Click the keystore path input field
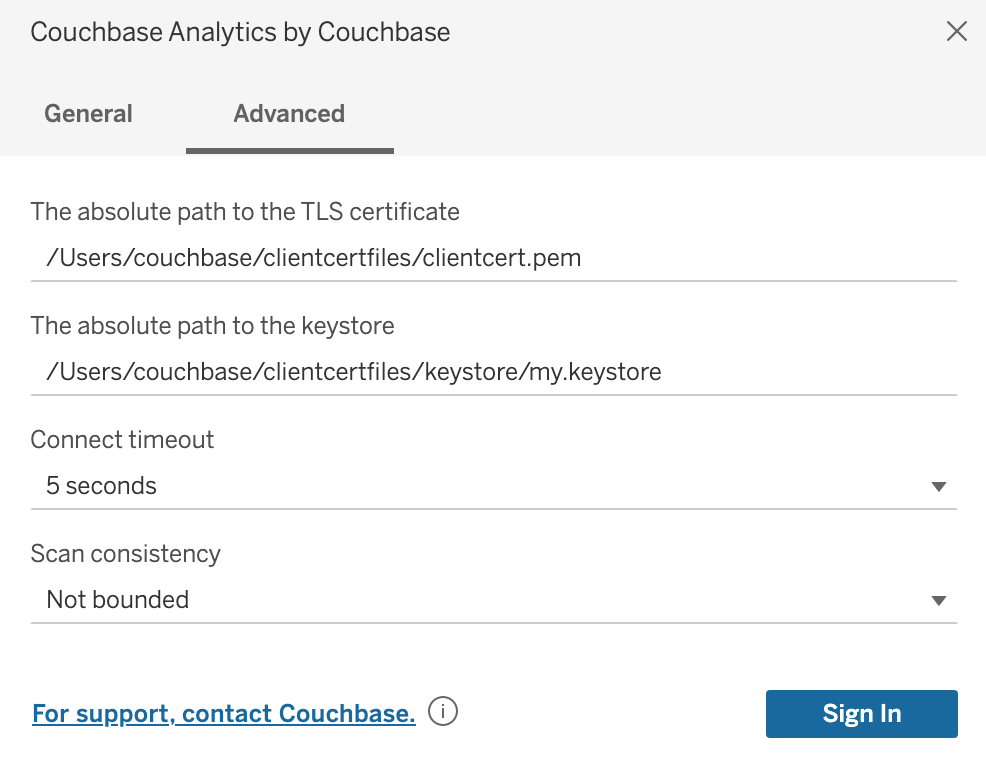986x762 pixels. point(494,372)
